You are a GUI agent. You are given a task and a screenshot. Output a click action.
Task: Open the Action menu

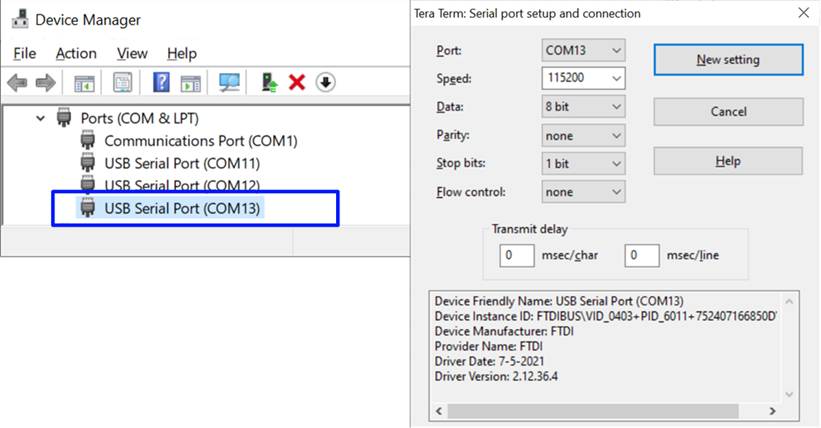coord(76,53)
